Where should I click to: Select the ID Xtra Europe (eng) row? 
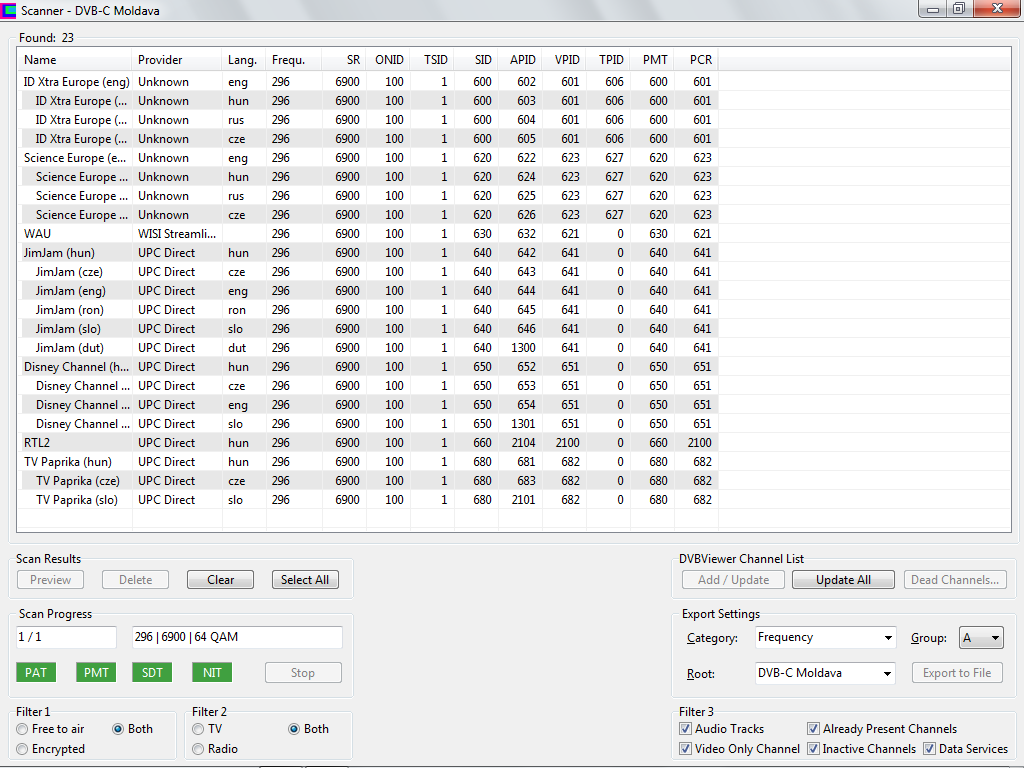tap(368, 82)
